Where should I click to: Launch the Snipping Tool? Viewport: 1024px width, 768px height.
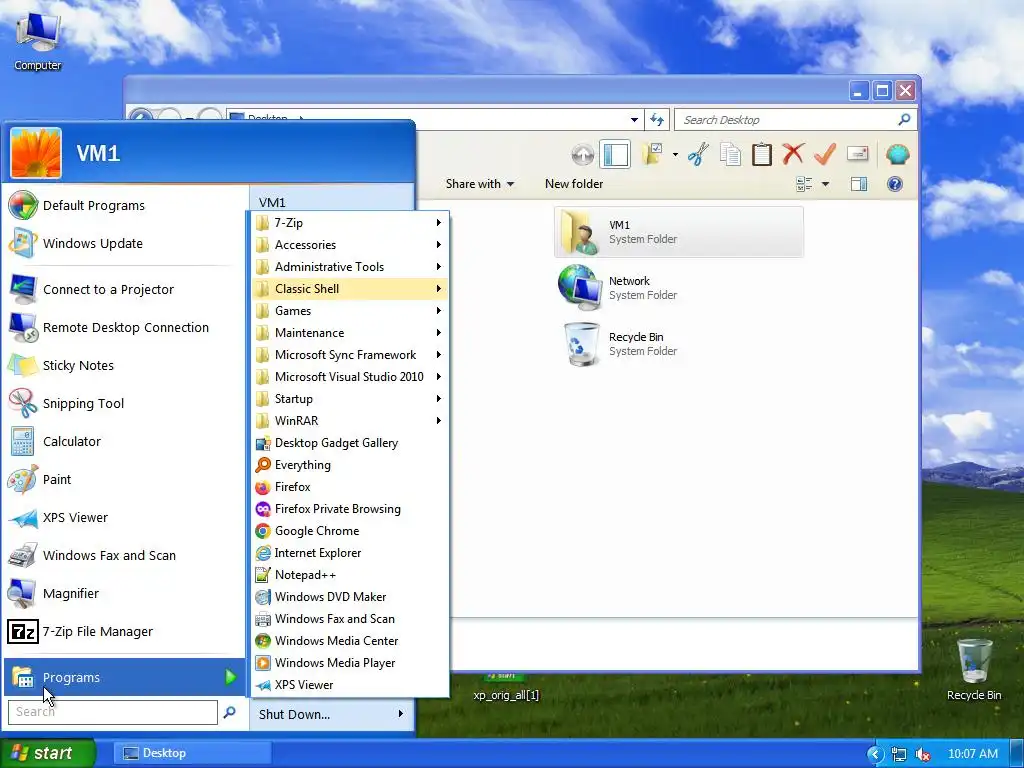pos(124,404)
